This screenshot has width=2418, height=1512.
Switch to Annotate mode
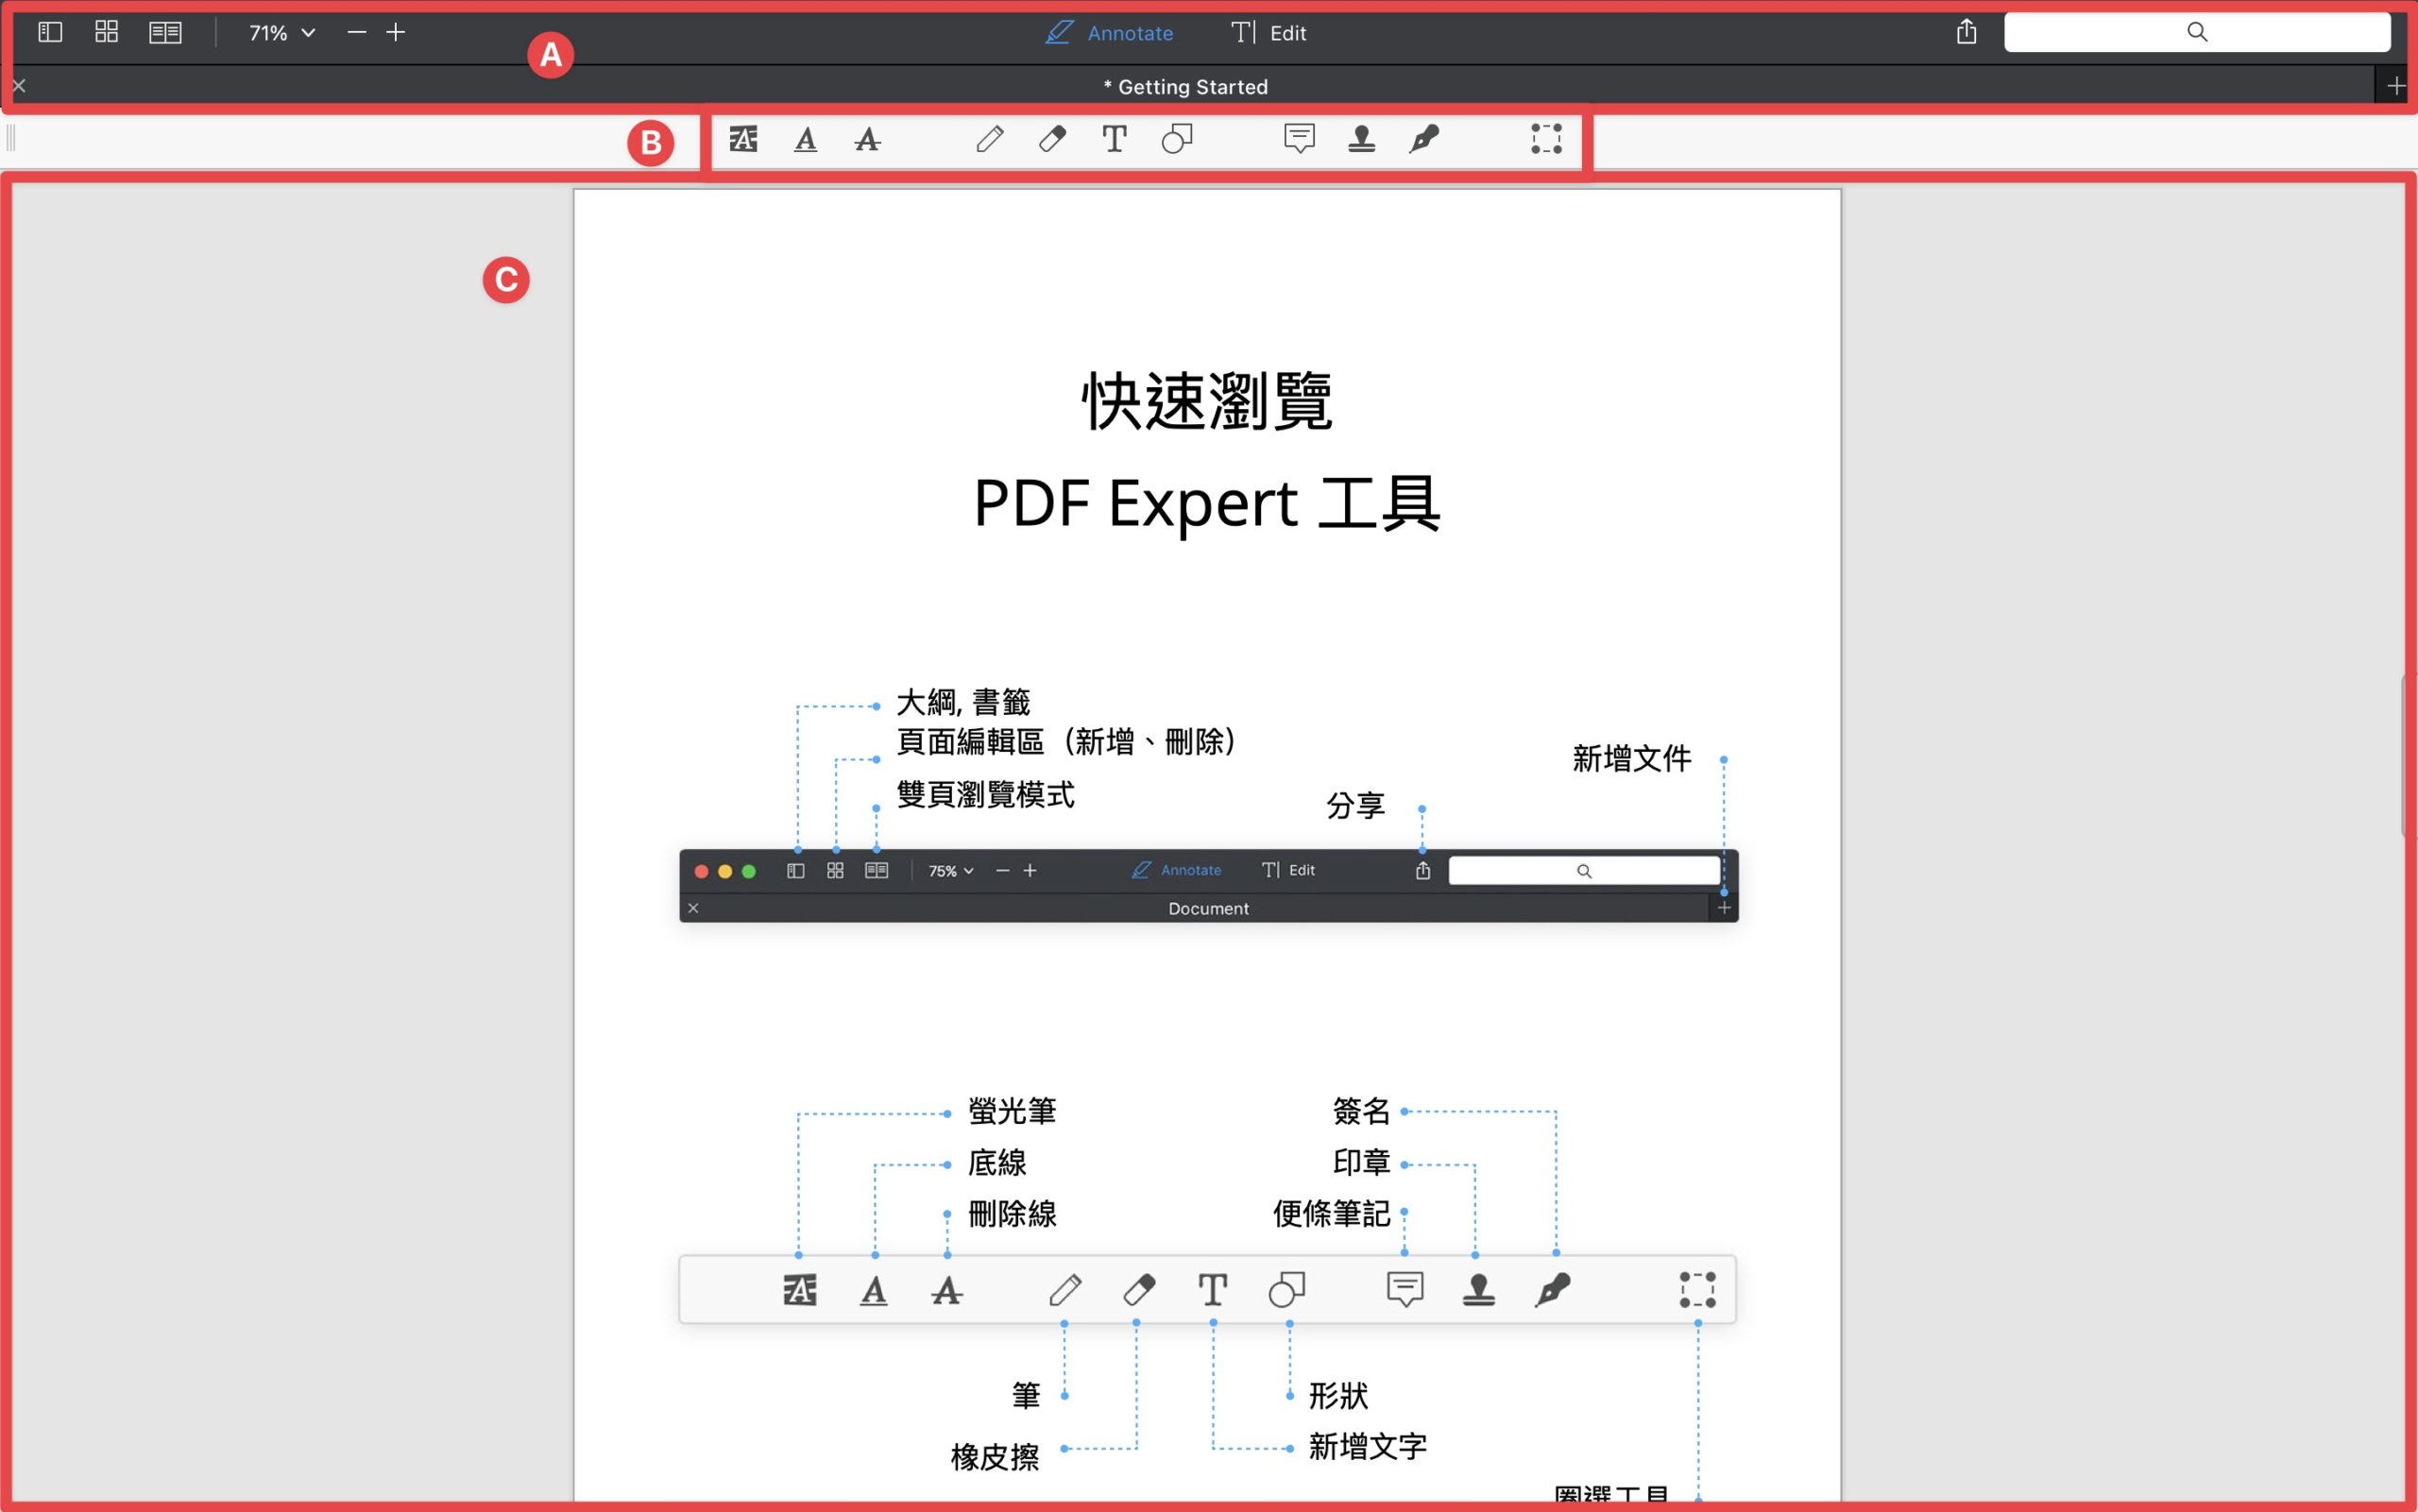pos(1109,33)
